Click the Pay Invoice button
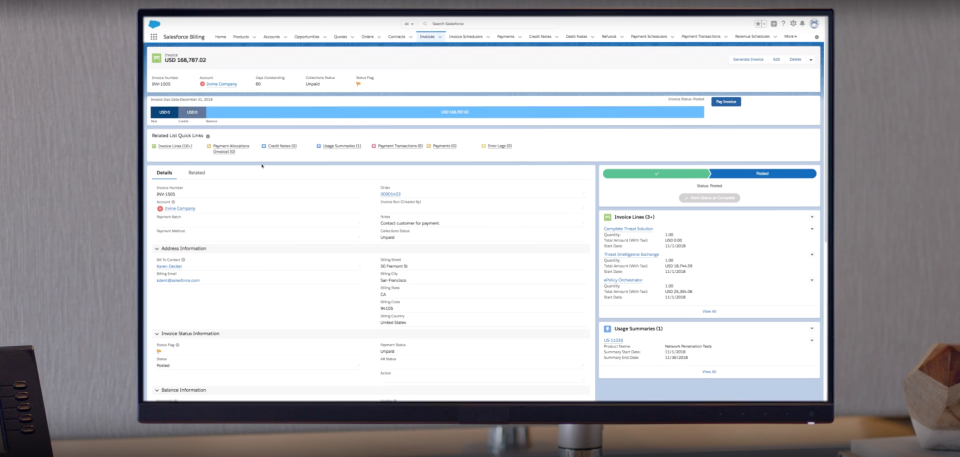Image resolution: width=960 pixels, height=457 pixels. click(725, 102)
